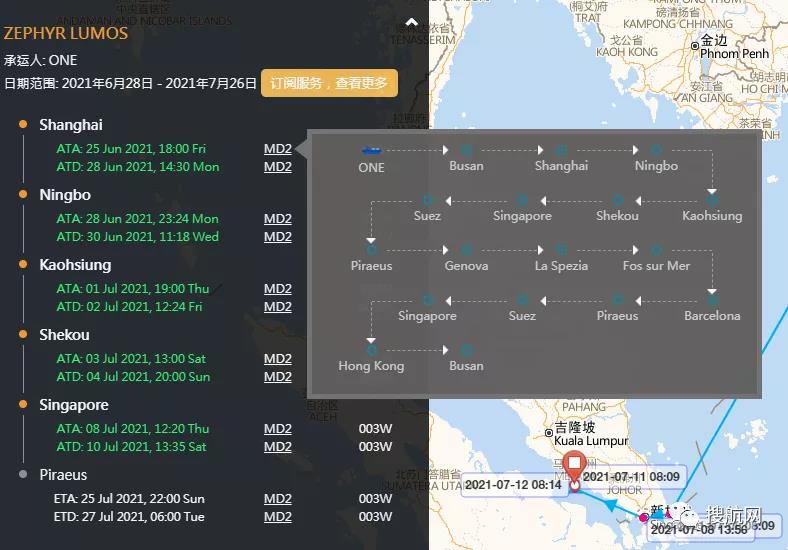Open the MD2 link for Kaohsiung ATA
Viewport: 788px width, 550px height.
pos(278,289)
